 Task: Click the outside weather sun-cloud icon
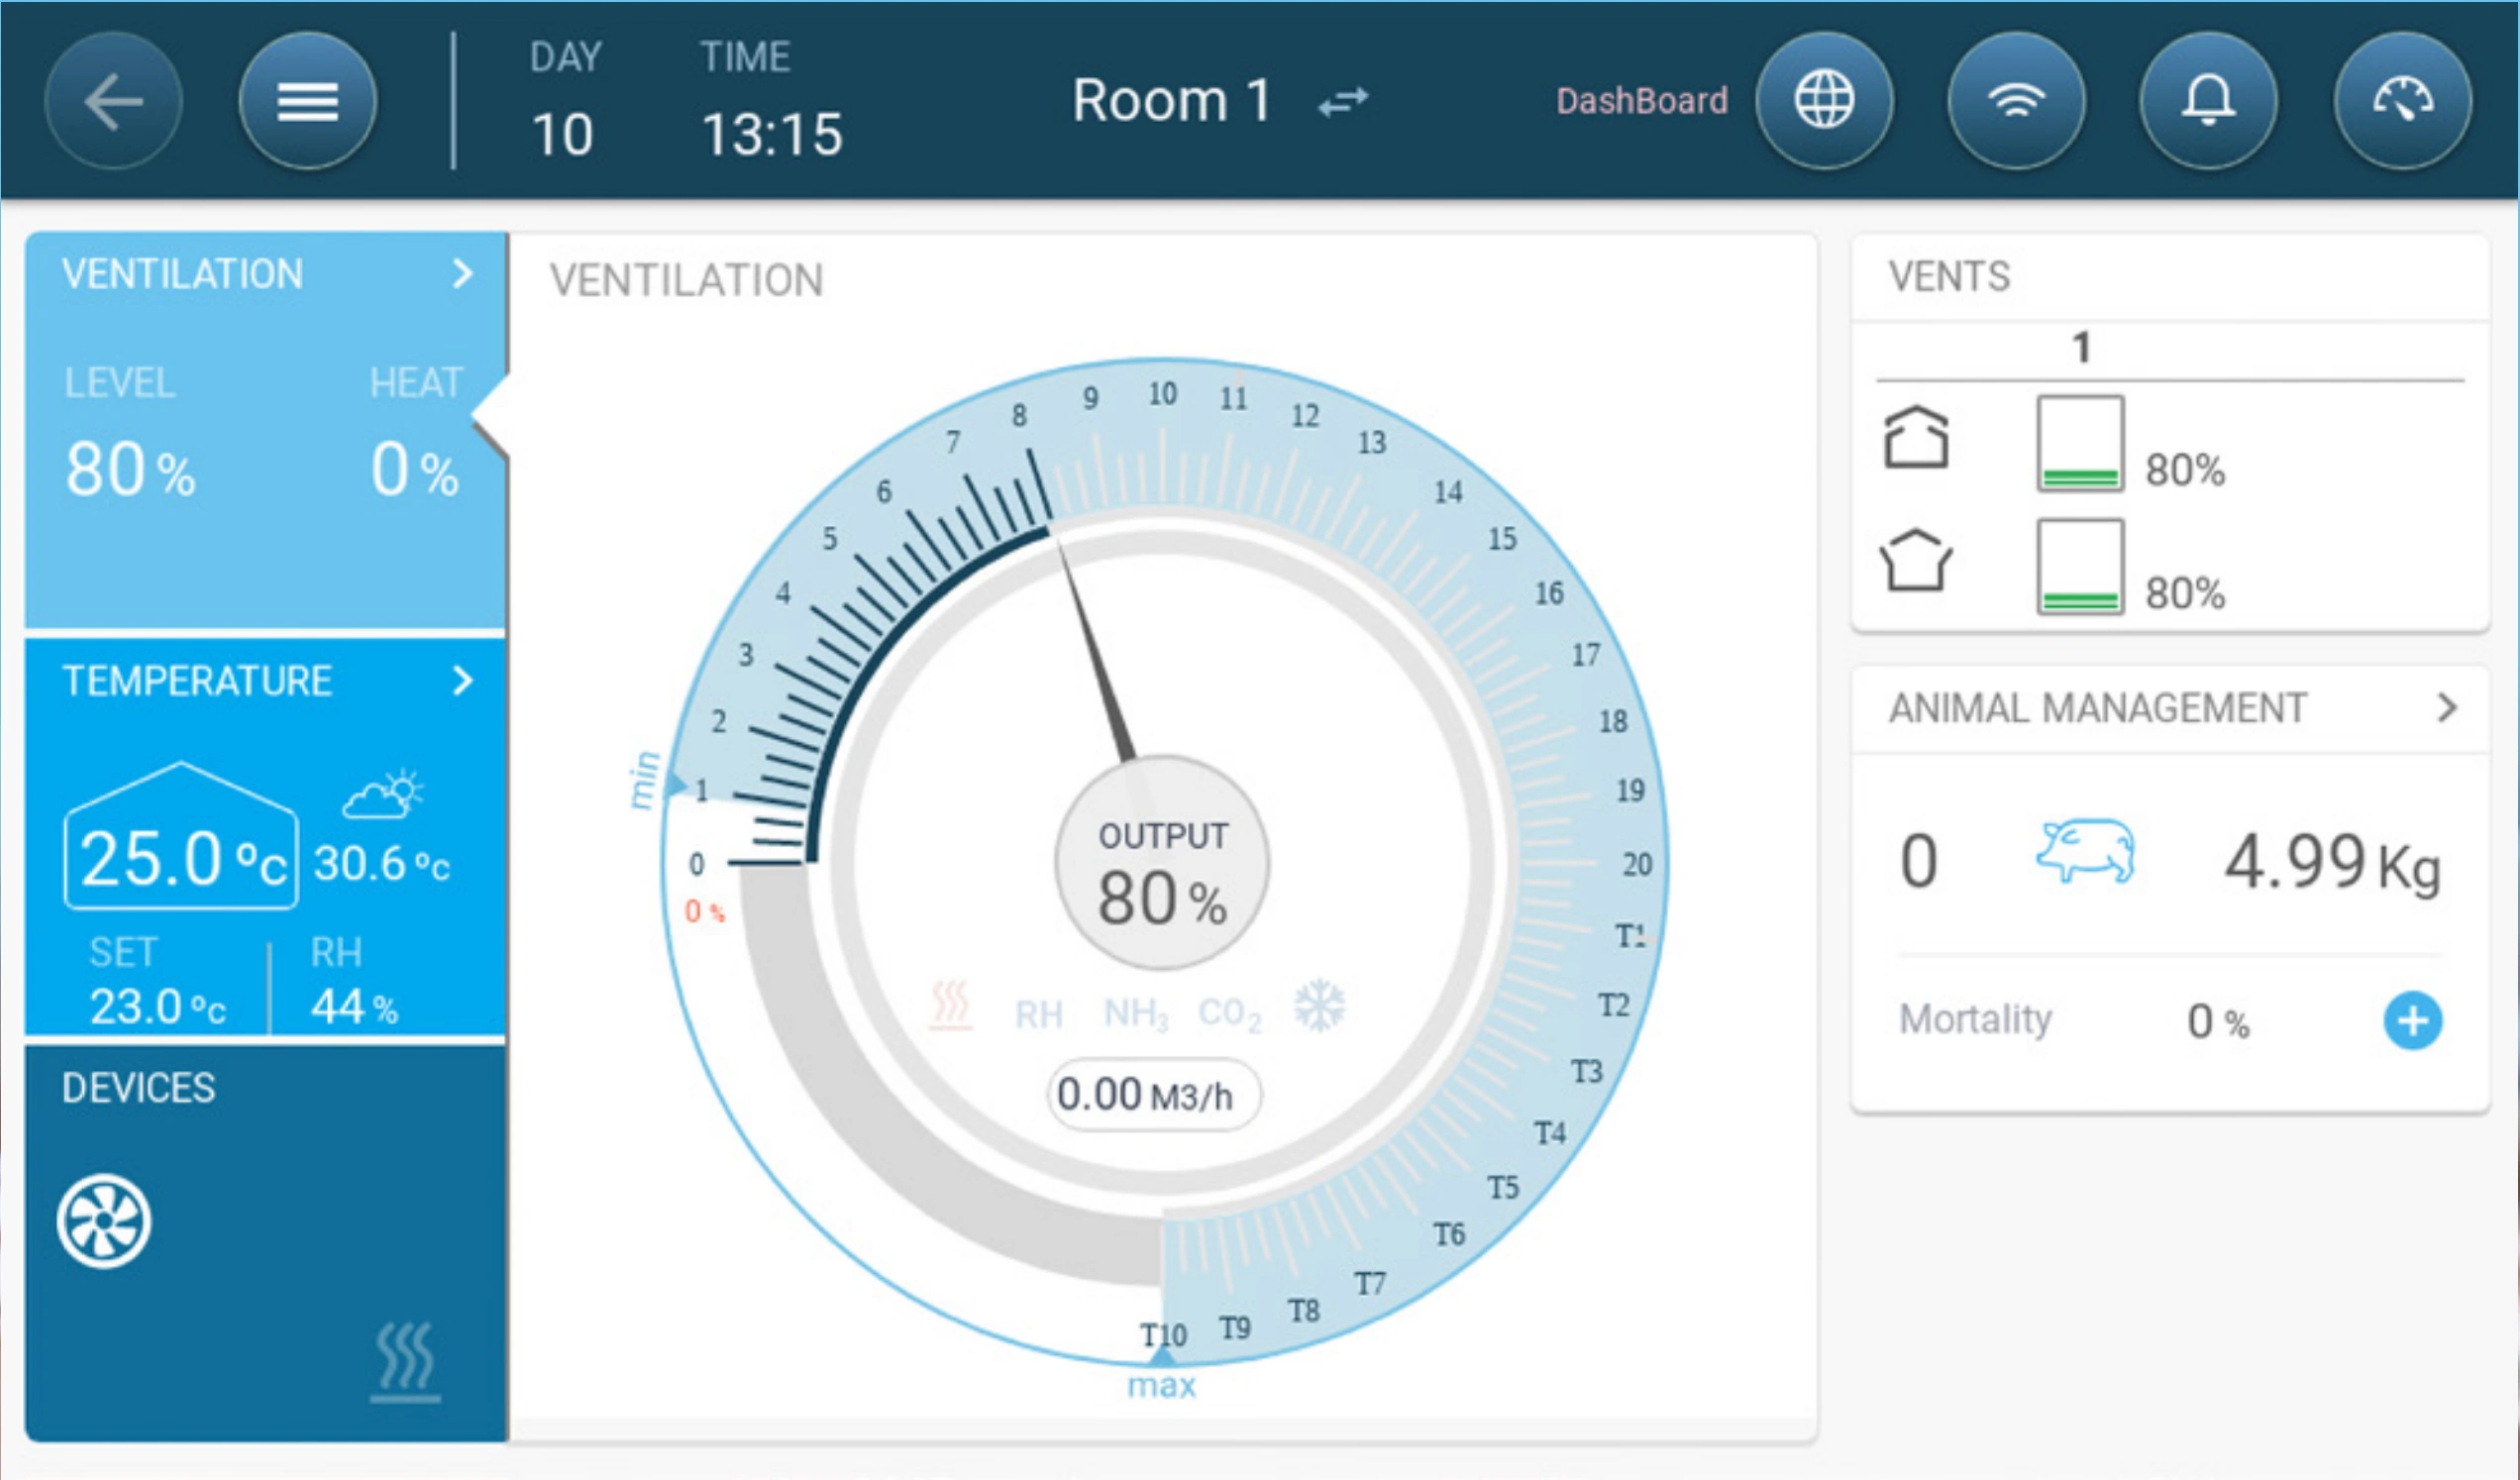click(383, 795)
